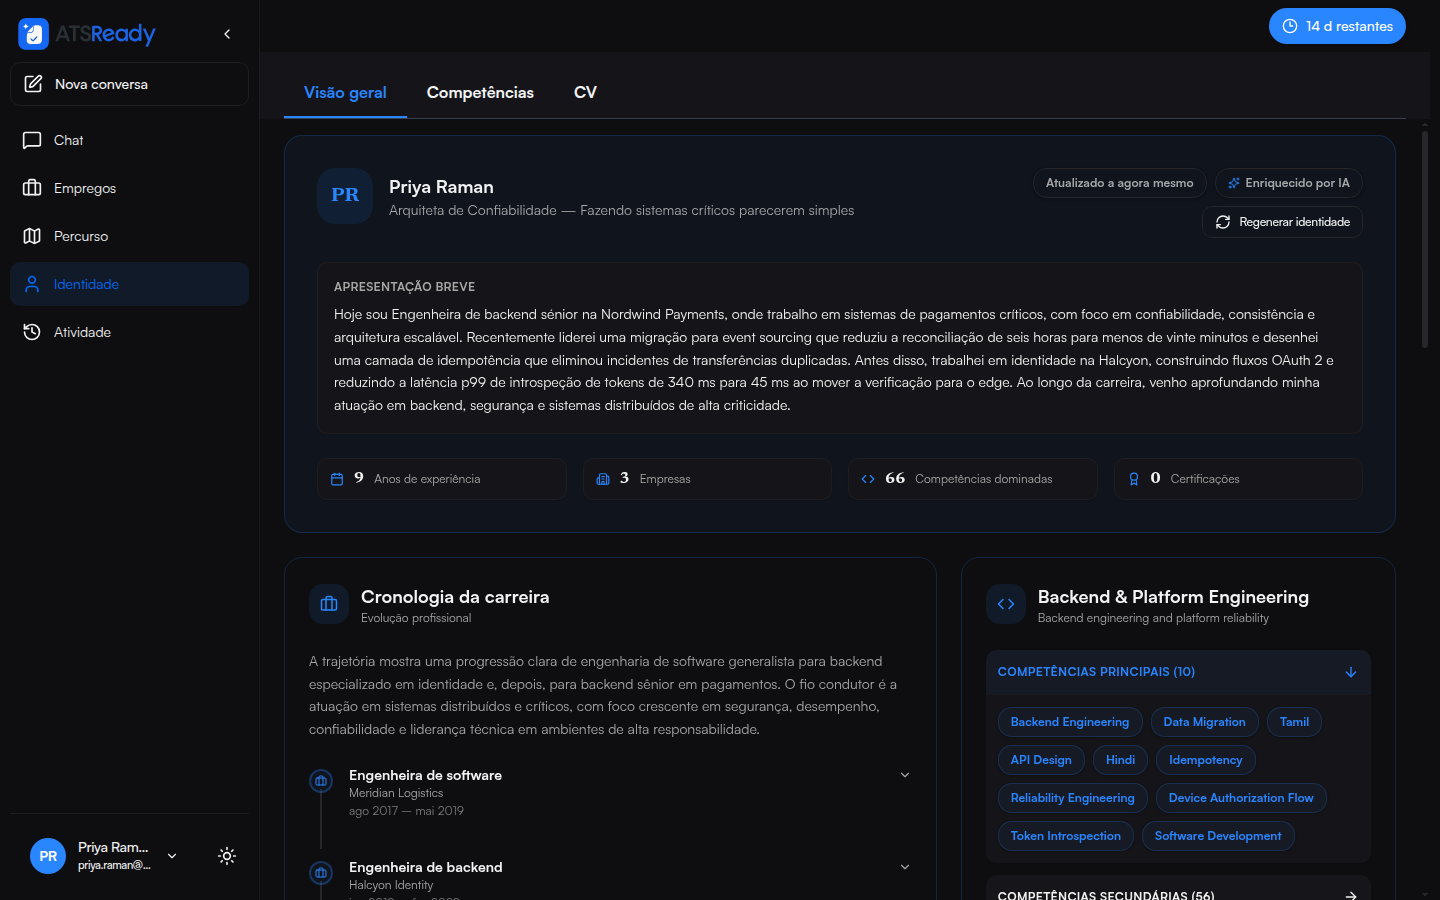This screenshot has width=1440, height=900.
Task: Click the sparkle icon in Enriquecido por IA
Action: [x=1234, y=183]
